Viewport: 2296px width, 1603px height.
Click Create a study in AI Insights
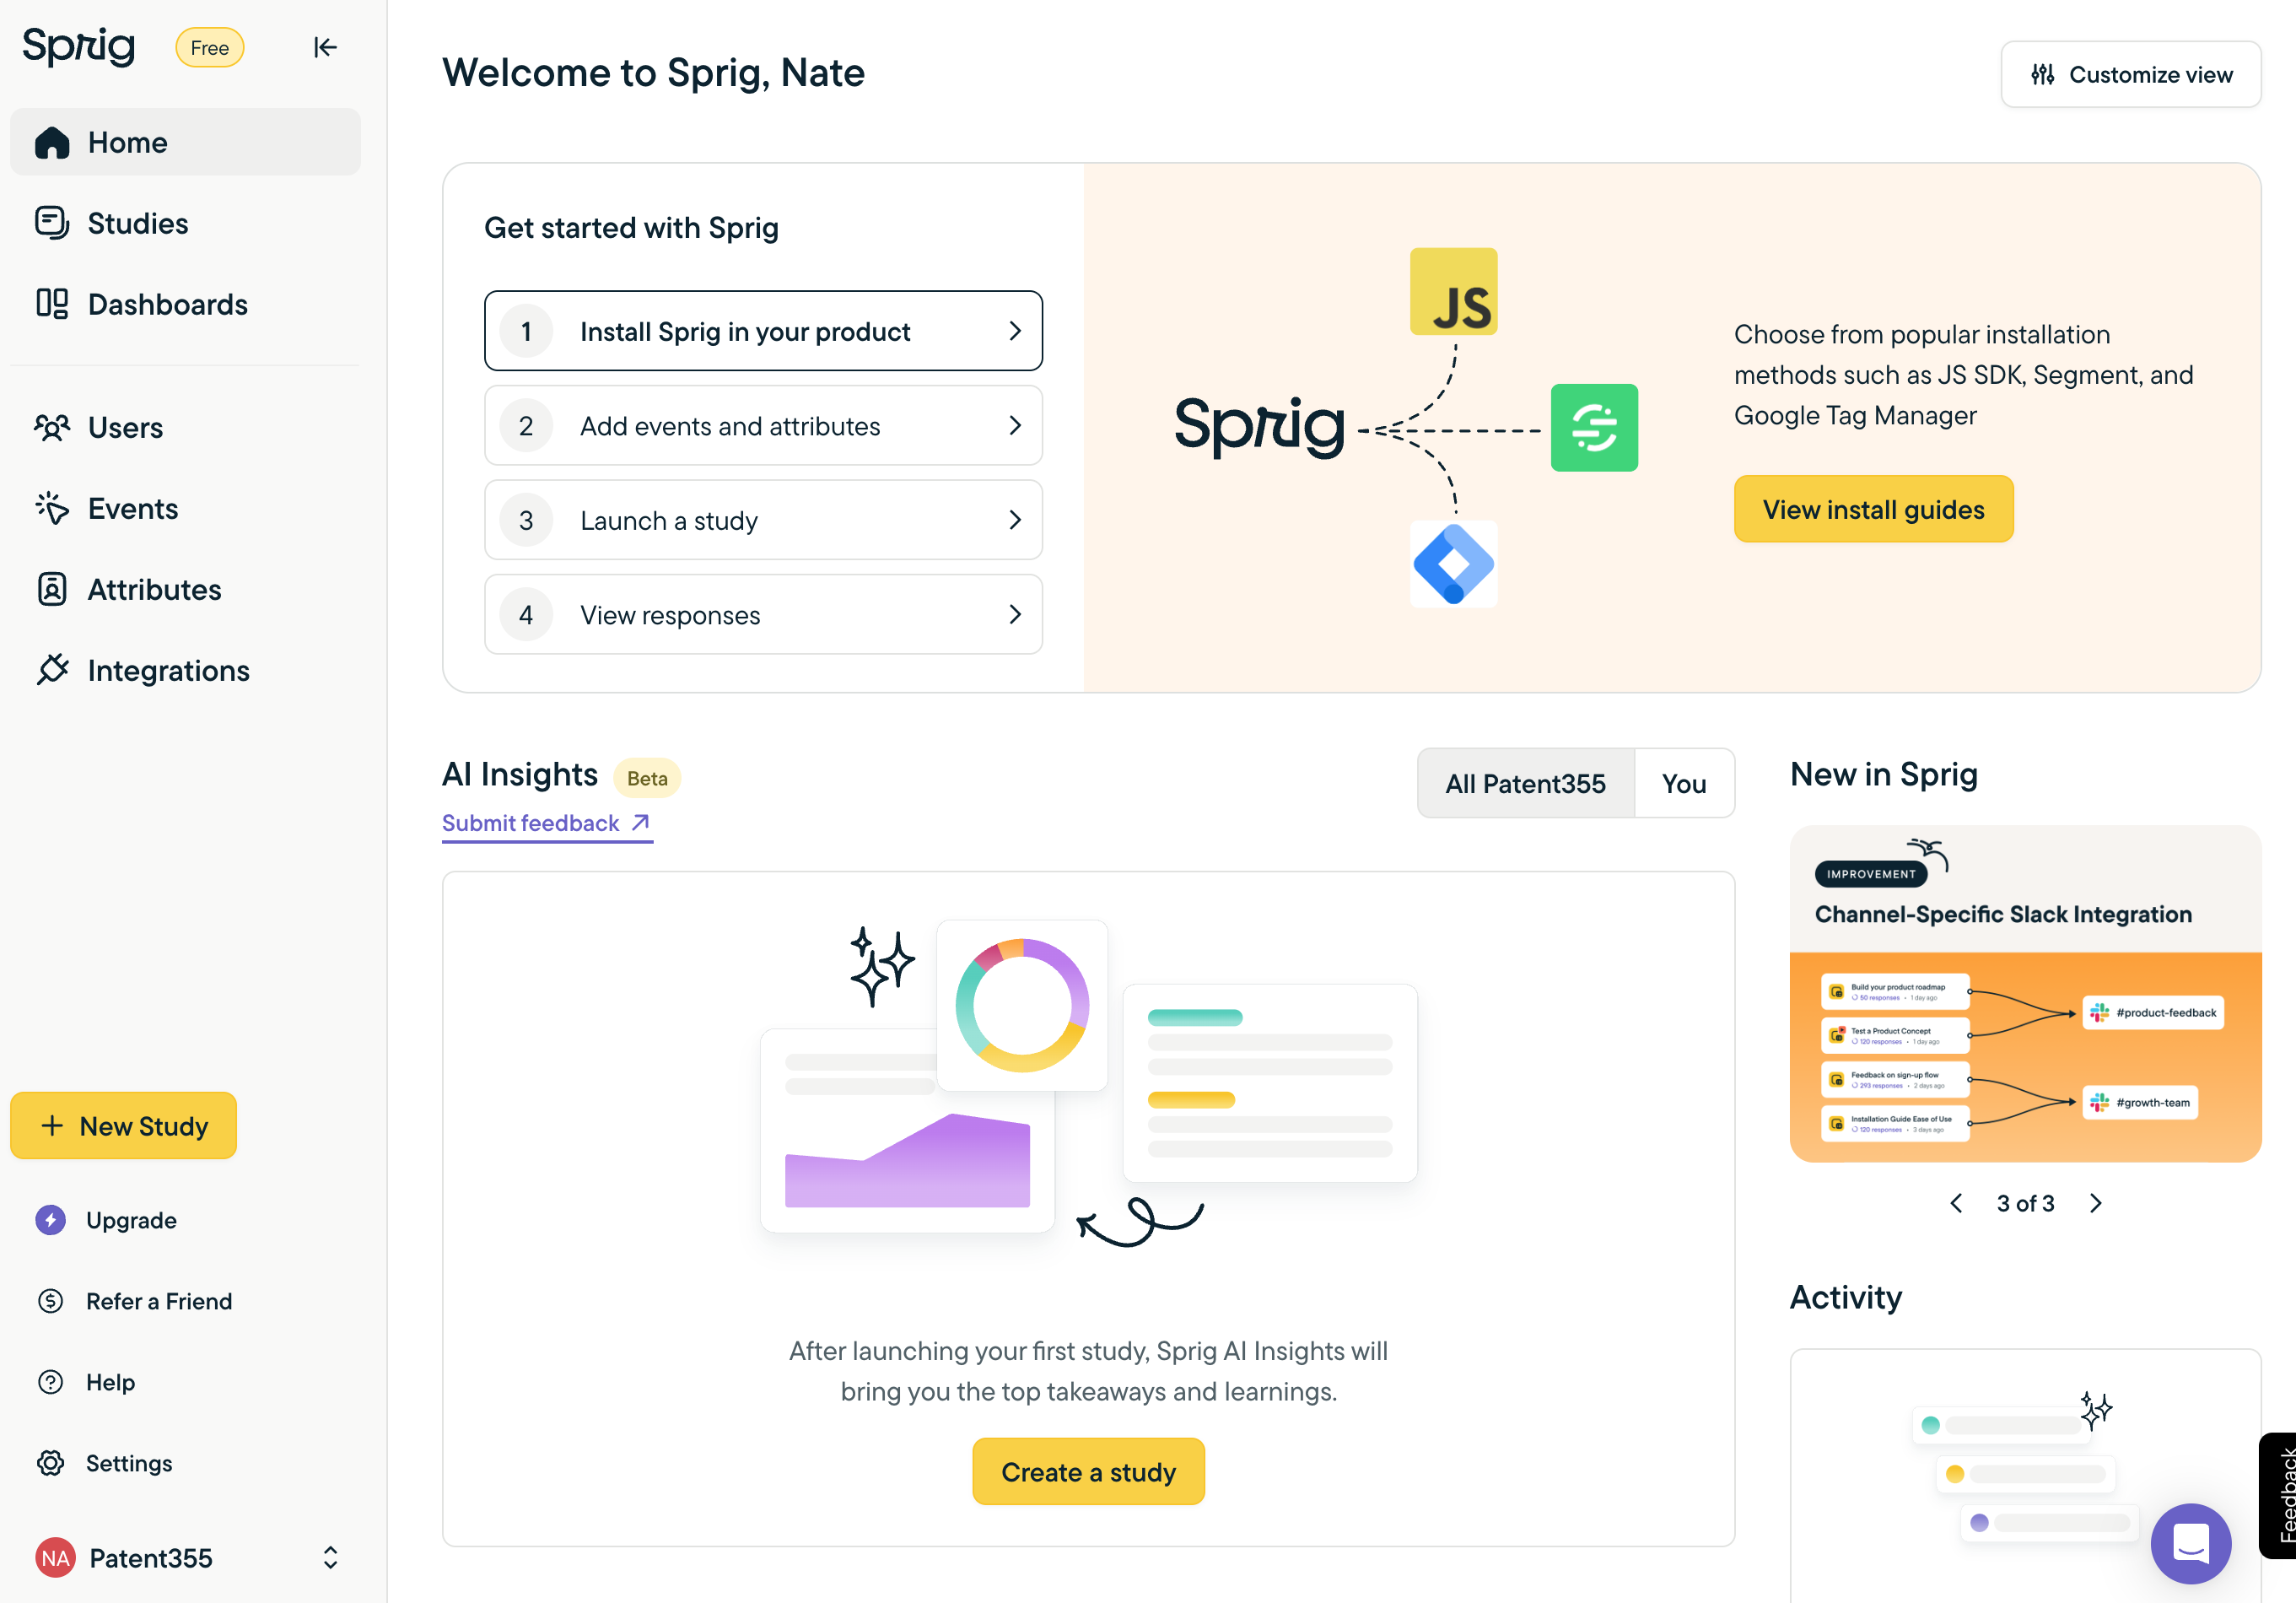point(1089,1472)
